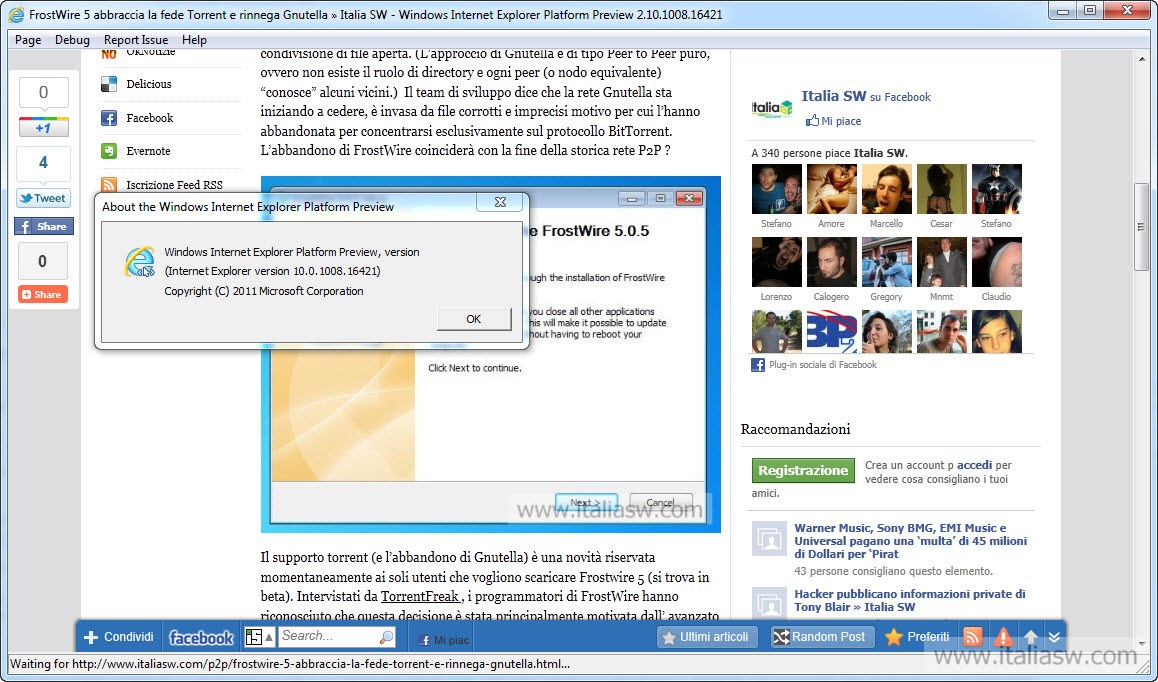Click the Delicious bookmark icon in sidebar
The width and height of the screenshot is (1158, 682).
[x=109, y=84]
